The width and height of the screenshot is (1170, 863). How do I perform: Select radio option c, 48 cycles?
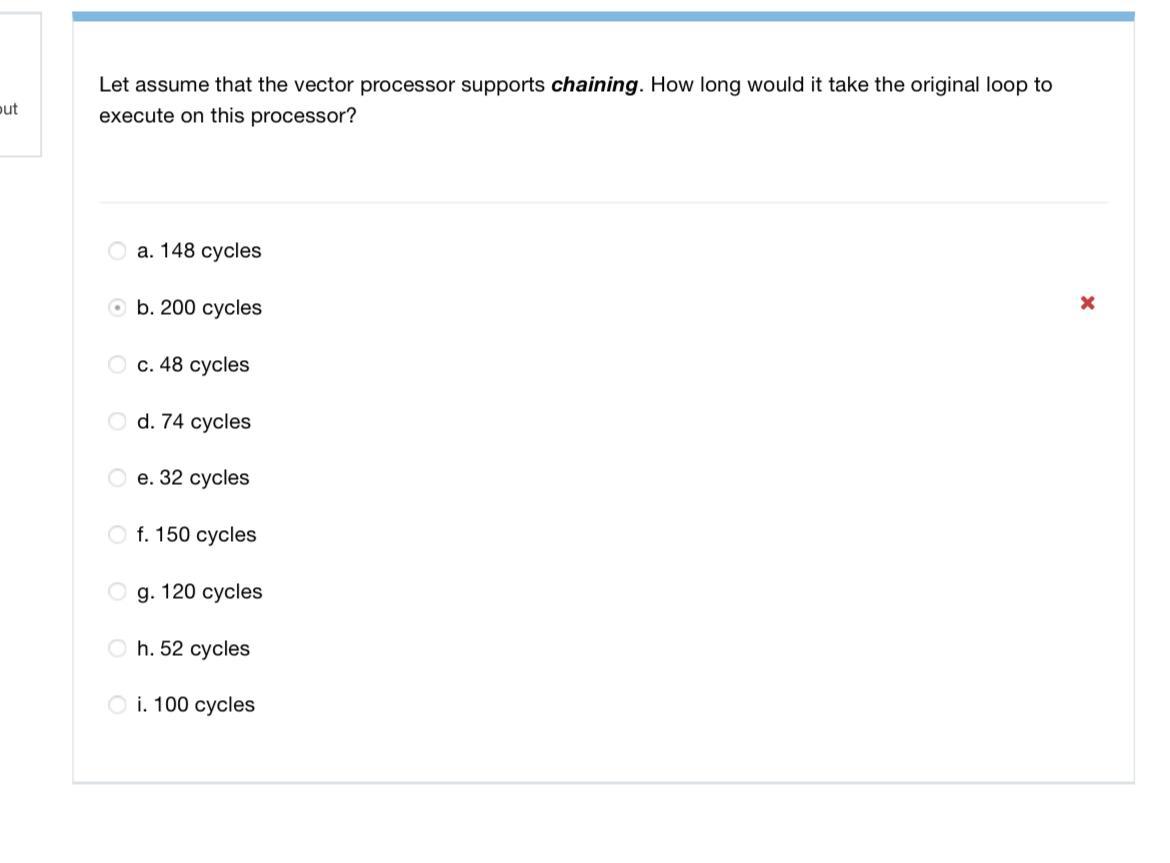click(x=117, y=363)
